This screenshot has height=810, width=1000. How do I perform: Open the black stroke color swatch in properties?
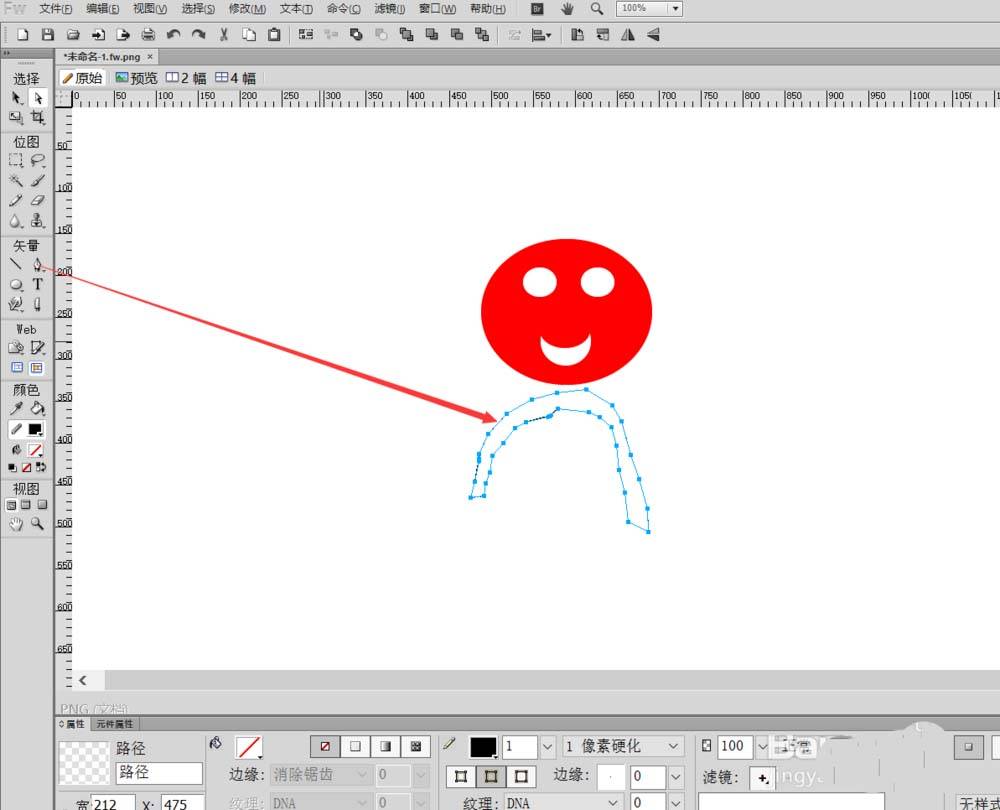tap(483, 747)
